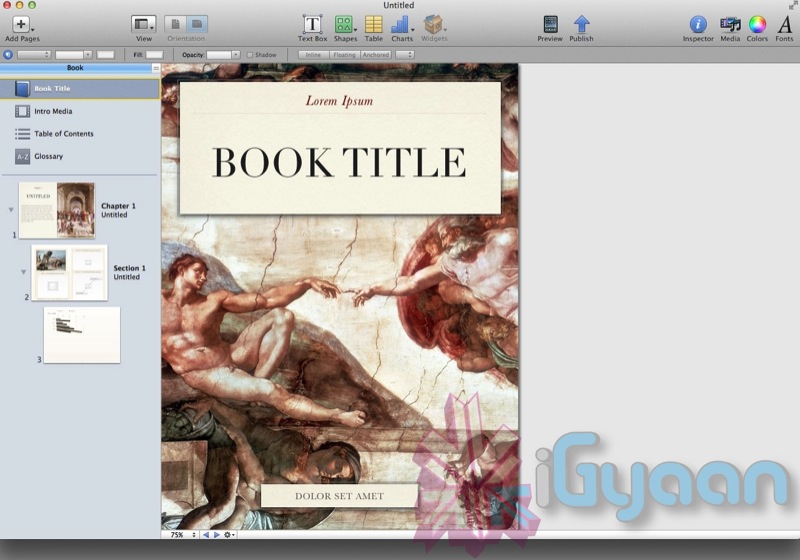The width and height of the screenshot is (800, 560).
Task: Click the Preview iPad icon
Action: 550,24
